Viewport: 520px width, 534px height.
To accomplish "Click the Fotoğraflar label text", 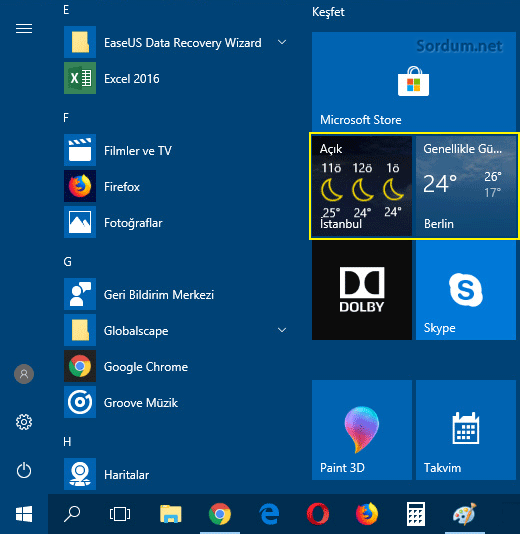I will tap(133, 223).
